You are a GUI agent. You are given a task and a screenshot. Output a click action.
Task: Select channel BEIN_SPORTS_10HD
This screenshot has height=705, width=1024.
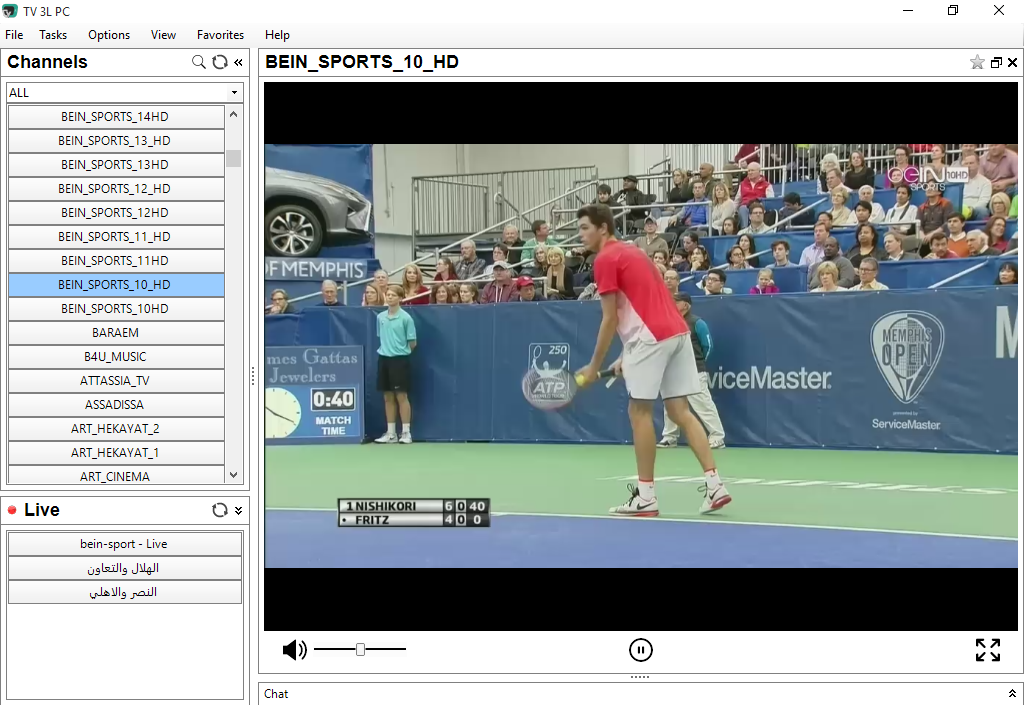[116, 309]
